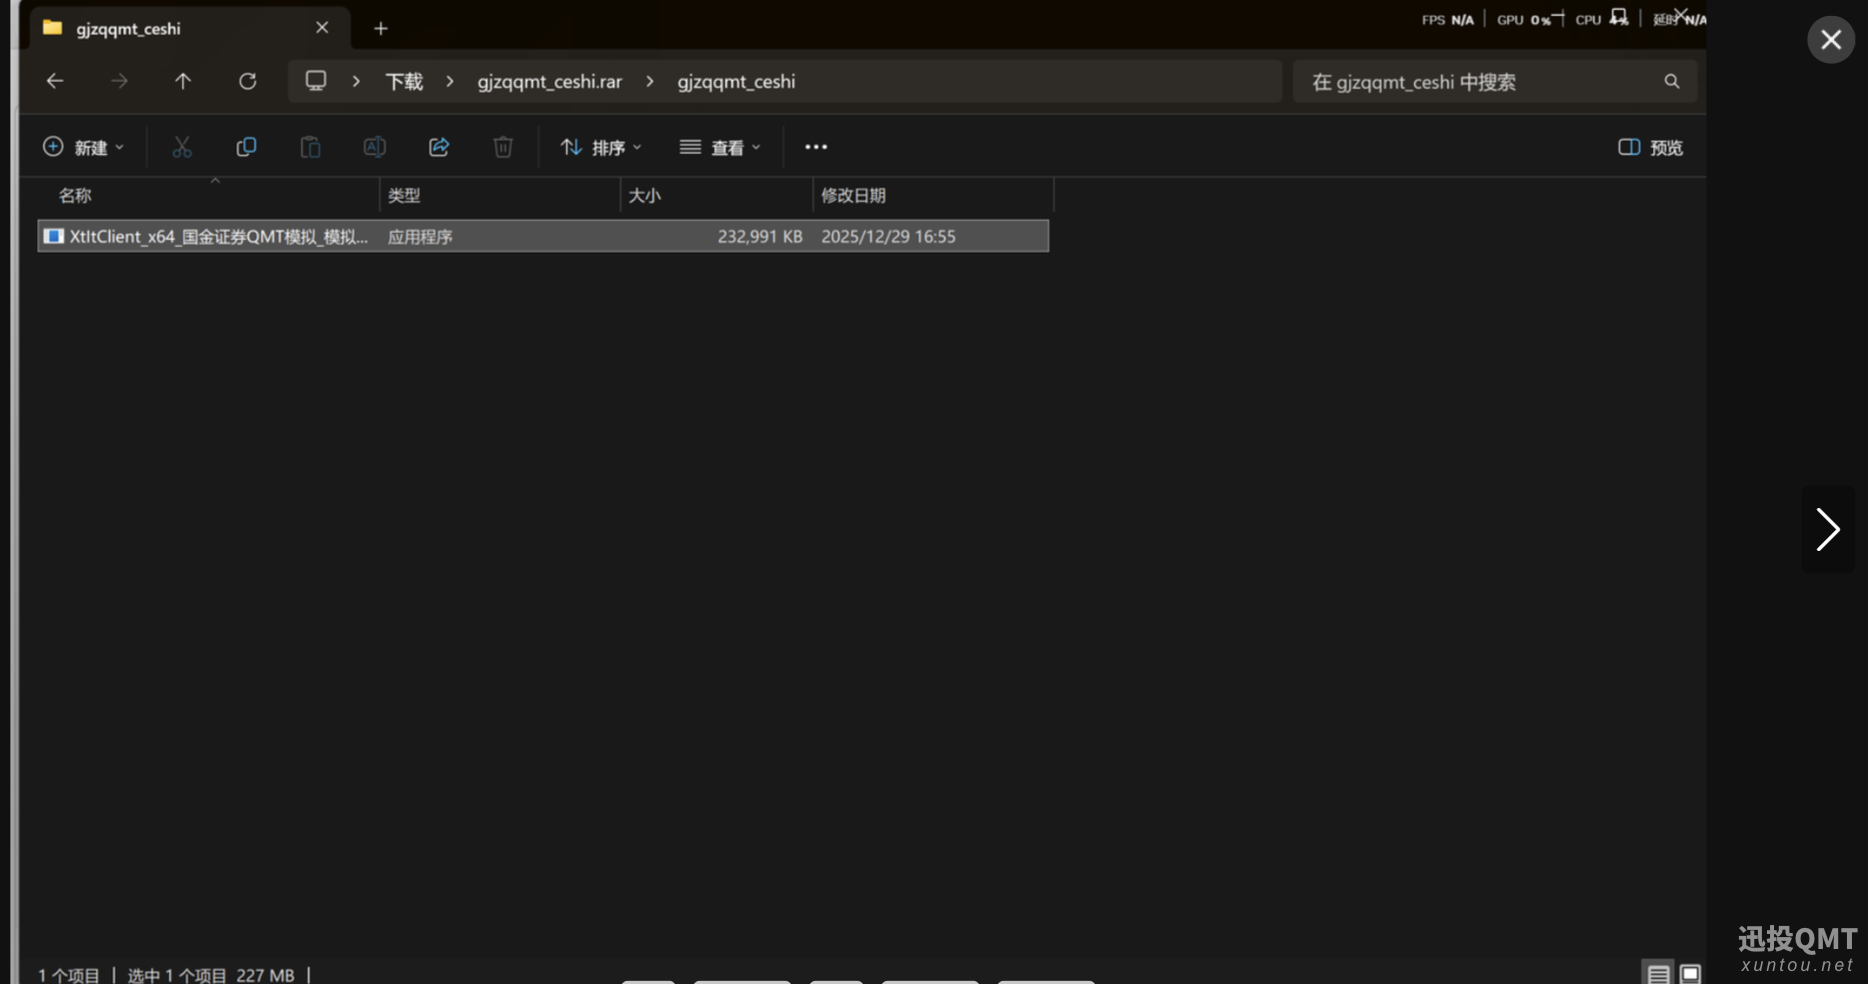Switch to large thumbnails view in status bar
The width and height of the screenshot is (1868, 984).
pyautogui.click(x=1690, y=973)
